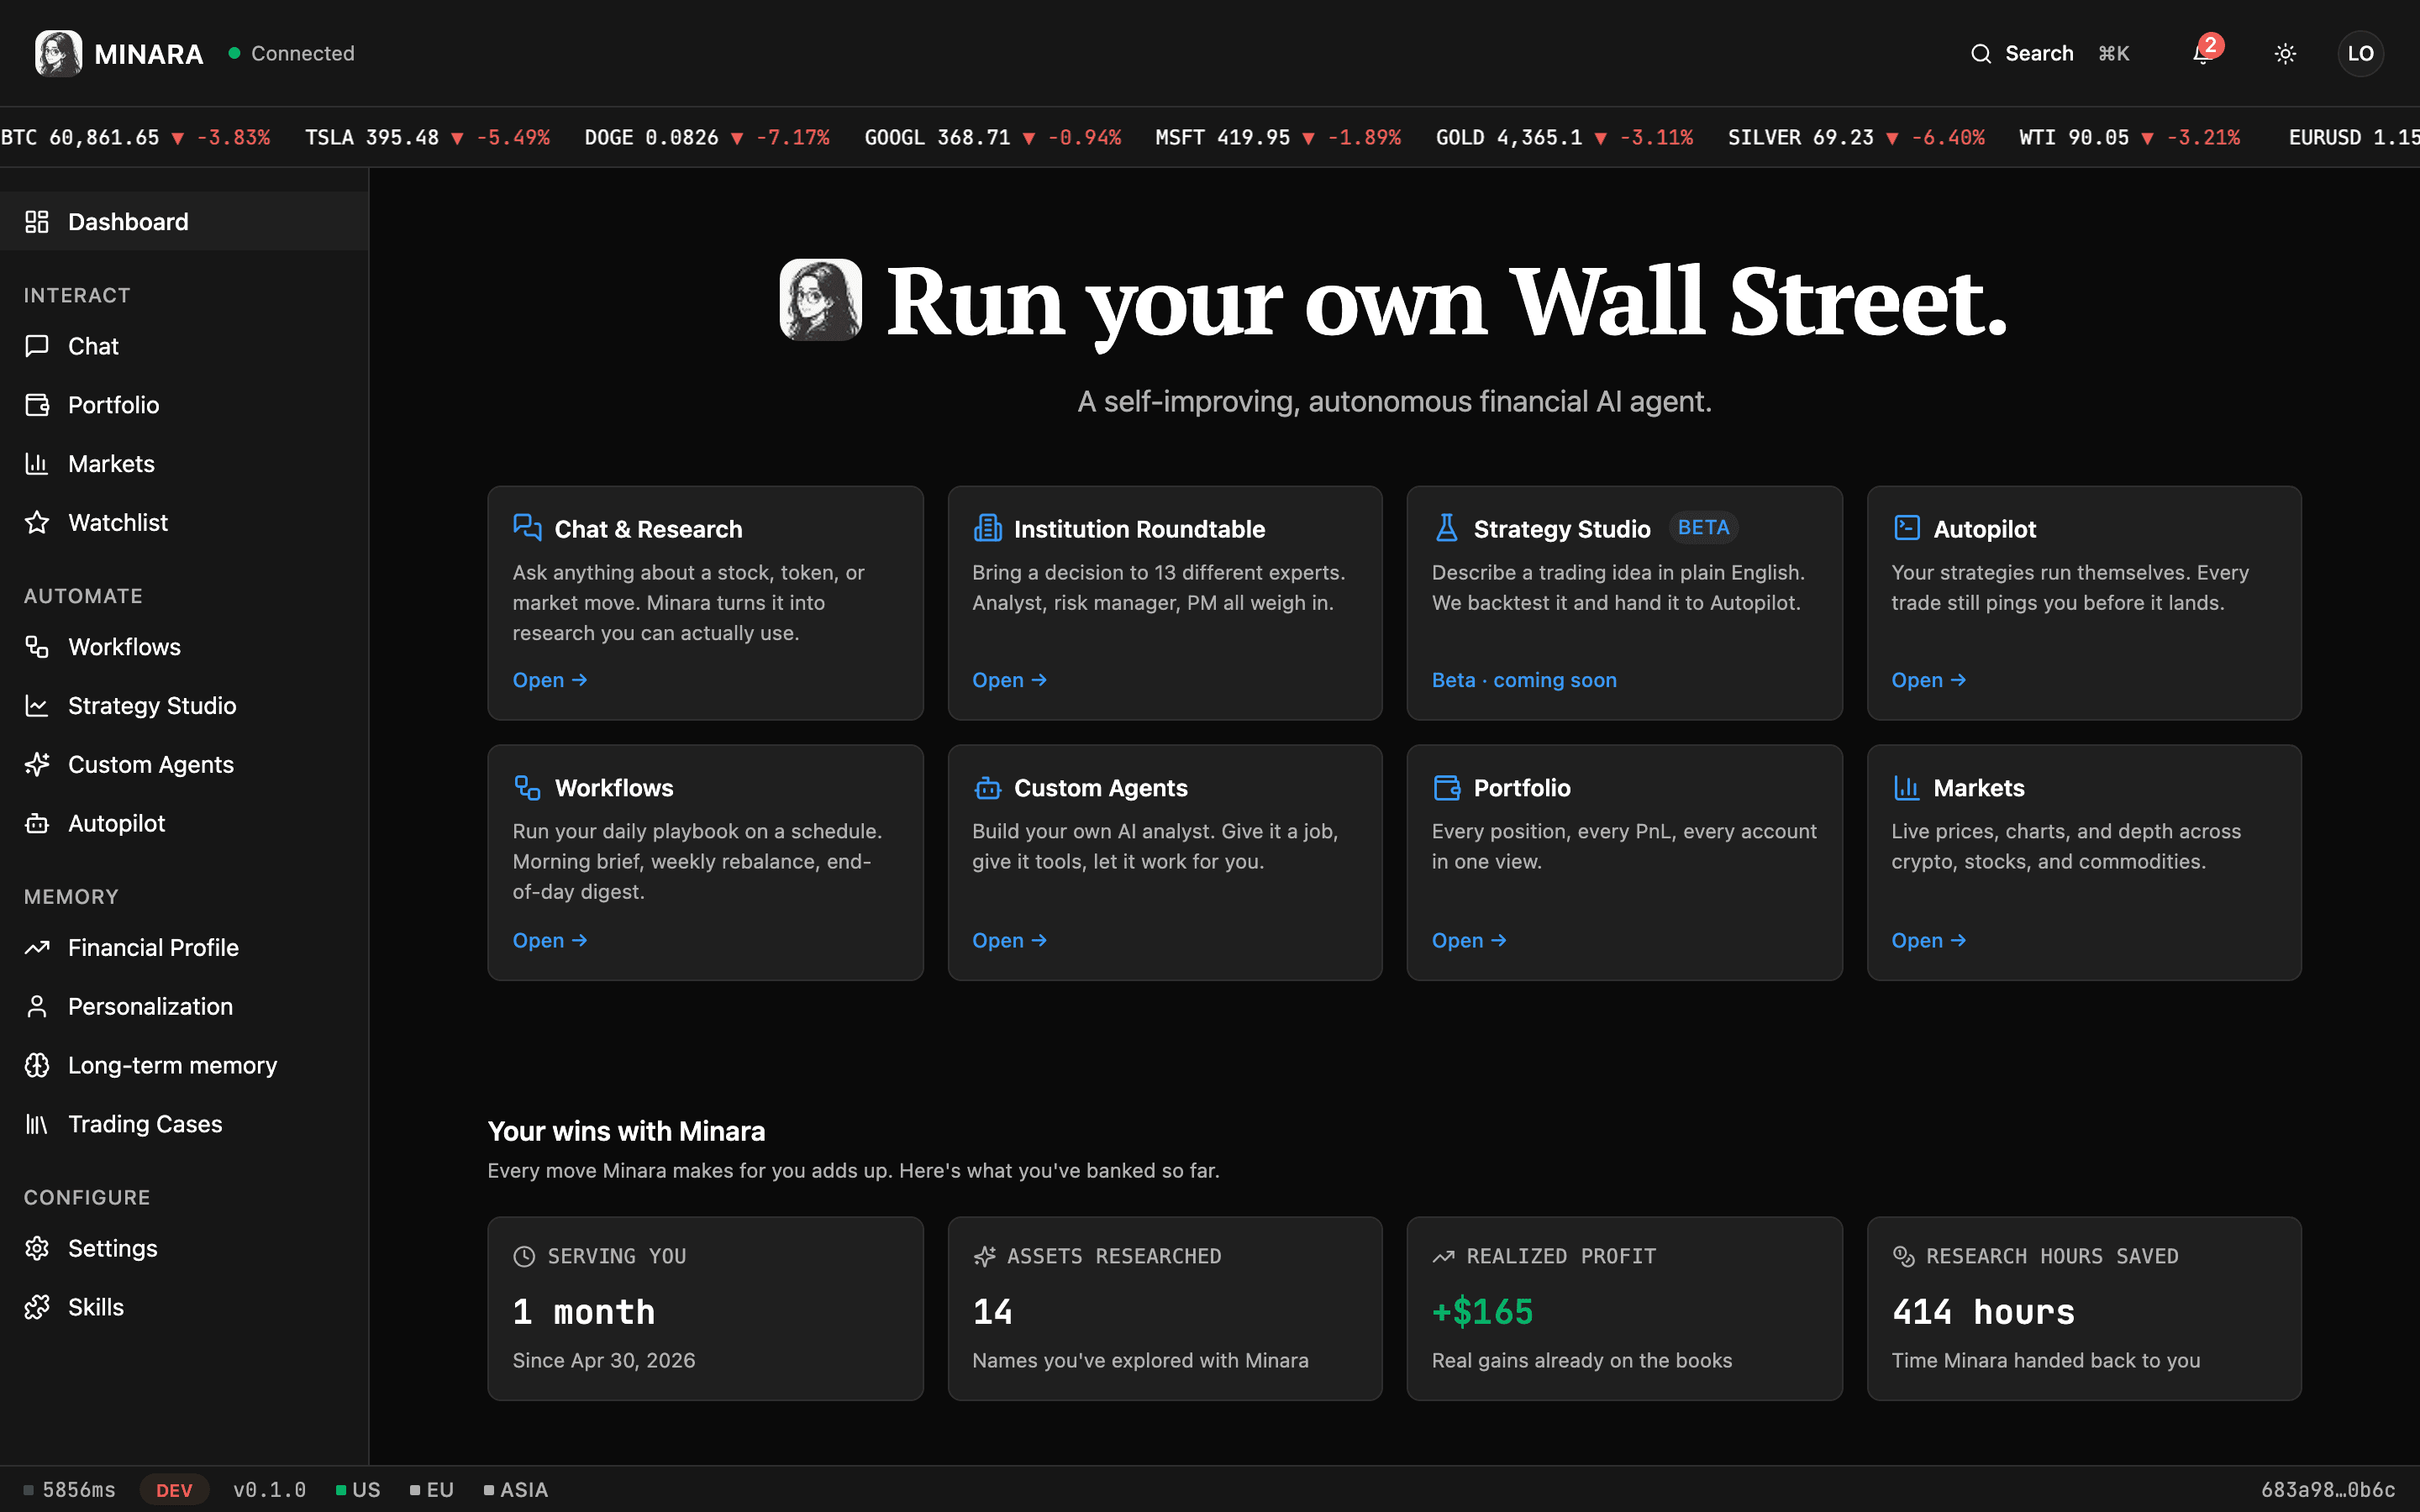
Task: Open the Chat & Research card link
Action: (x=550, y=680)
